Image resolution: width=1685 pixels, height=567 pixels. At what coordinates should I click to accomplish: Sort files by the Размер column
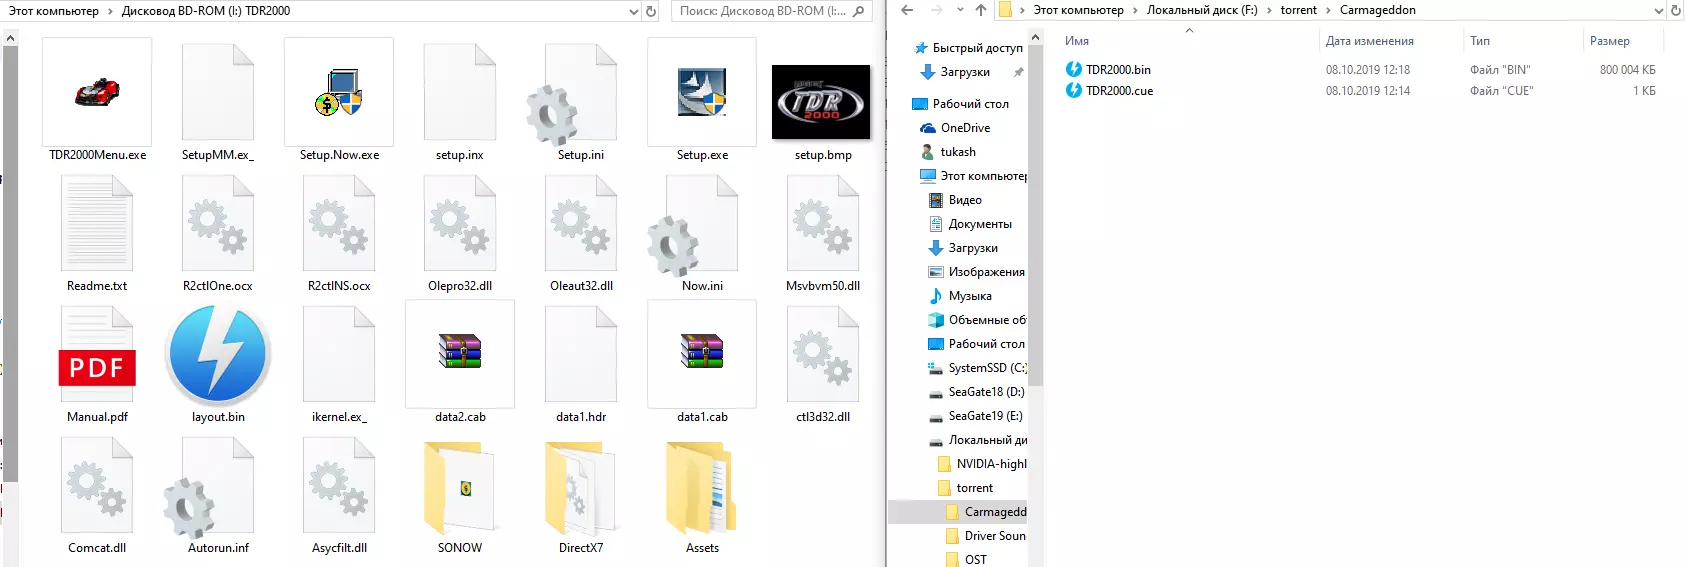pyautogui.click(x=1610, y=41)
